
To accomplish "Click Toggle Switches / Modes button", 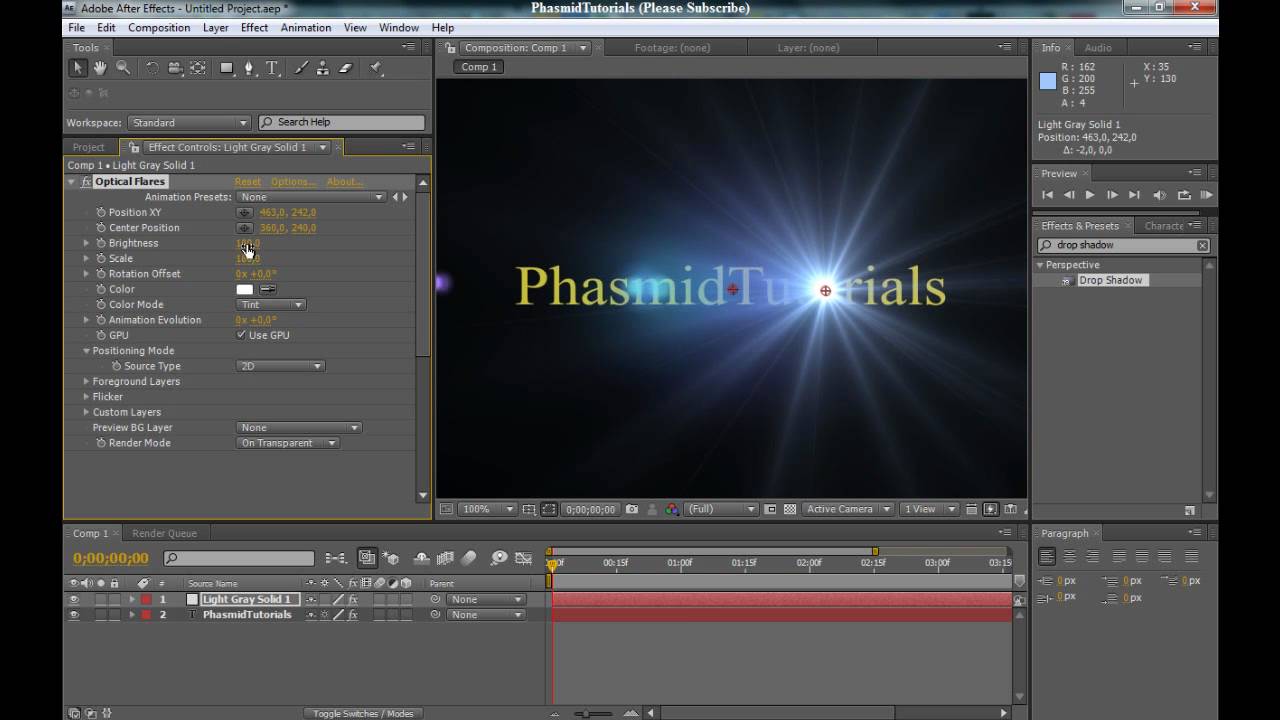I will click(362, 714).
